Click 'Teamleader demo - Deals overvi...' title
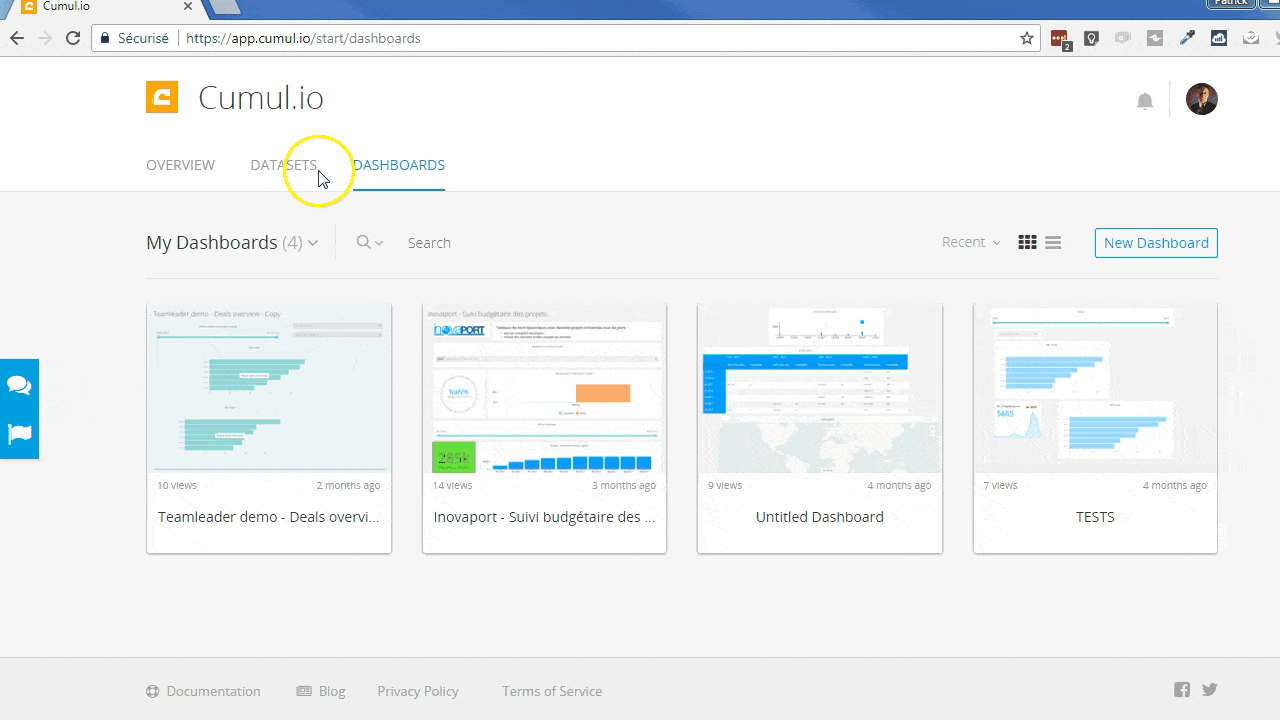This screenshot has height=720, width=1280. click(269, 517)
